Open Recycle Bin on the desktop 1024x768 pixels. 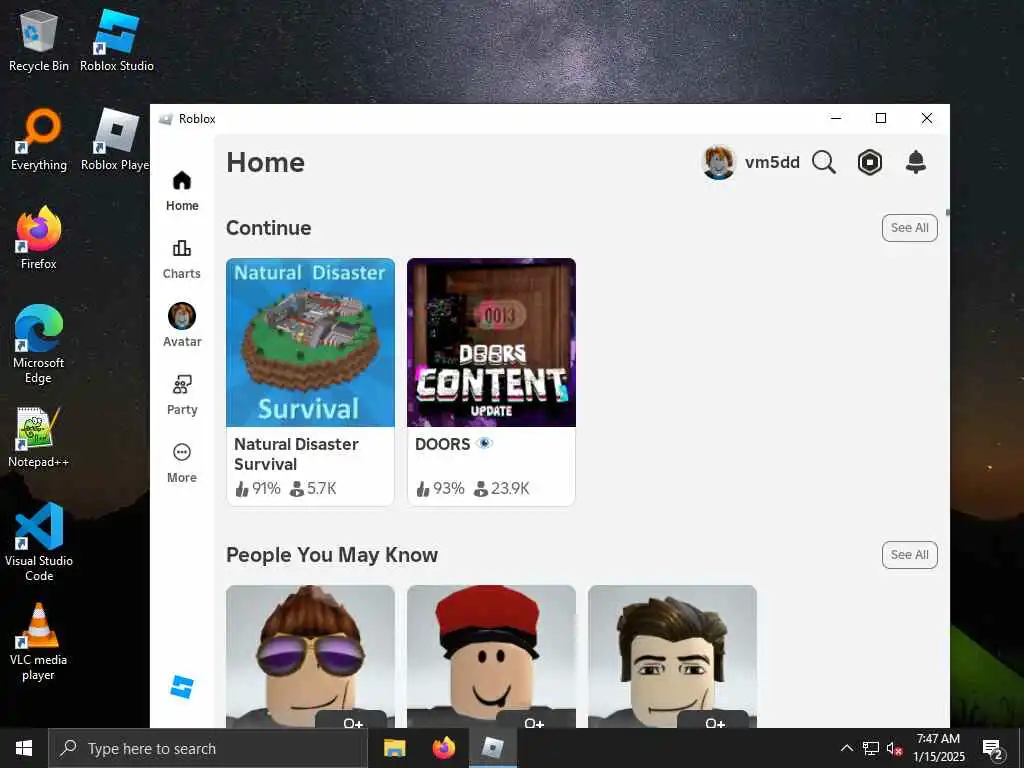click(x=39, y=40)
